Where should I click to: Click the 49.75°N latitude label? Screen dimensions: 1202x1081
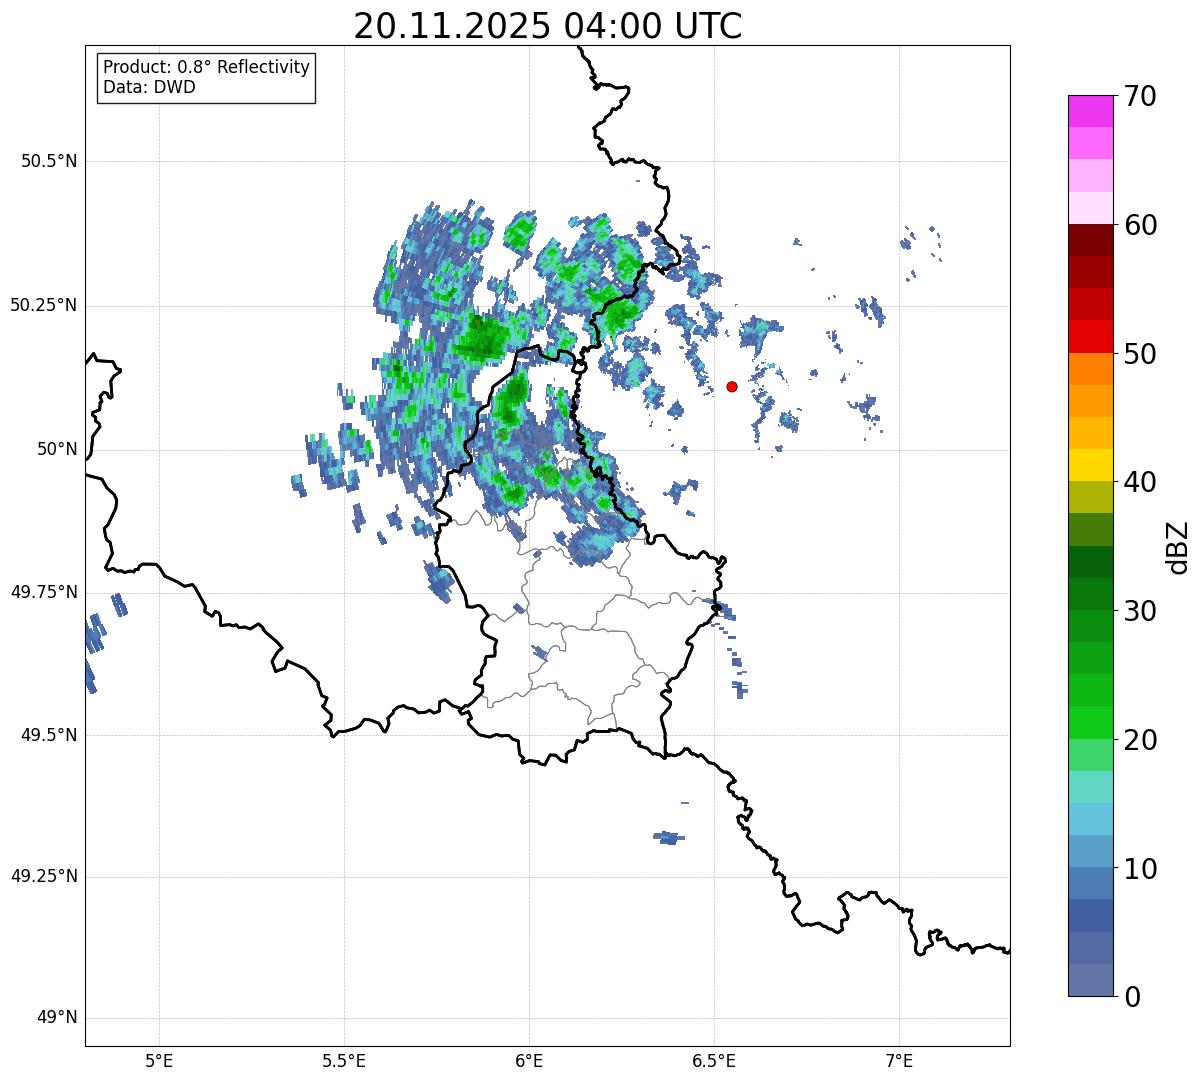click(x=44, y=592)
